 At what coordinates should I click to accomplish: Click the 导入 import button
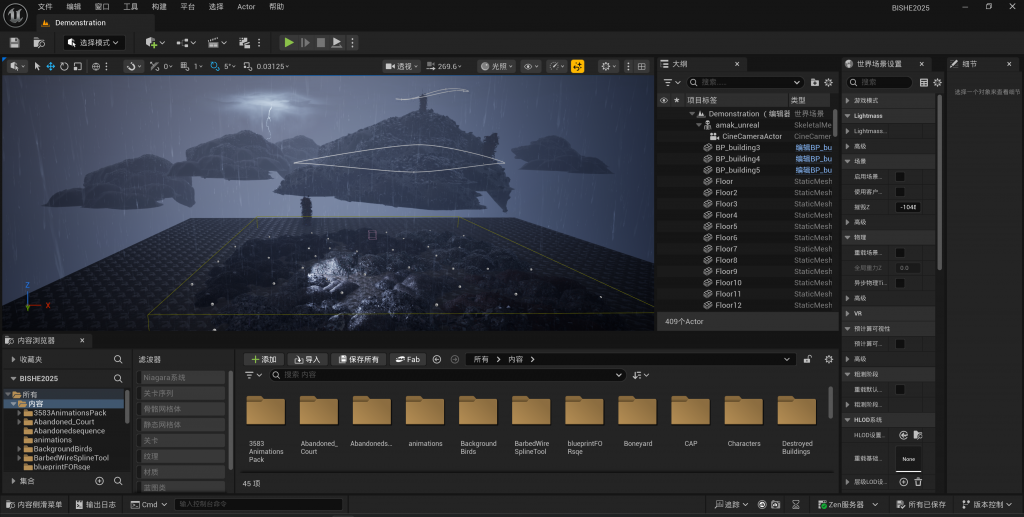coord(307,359)
